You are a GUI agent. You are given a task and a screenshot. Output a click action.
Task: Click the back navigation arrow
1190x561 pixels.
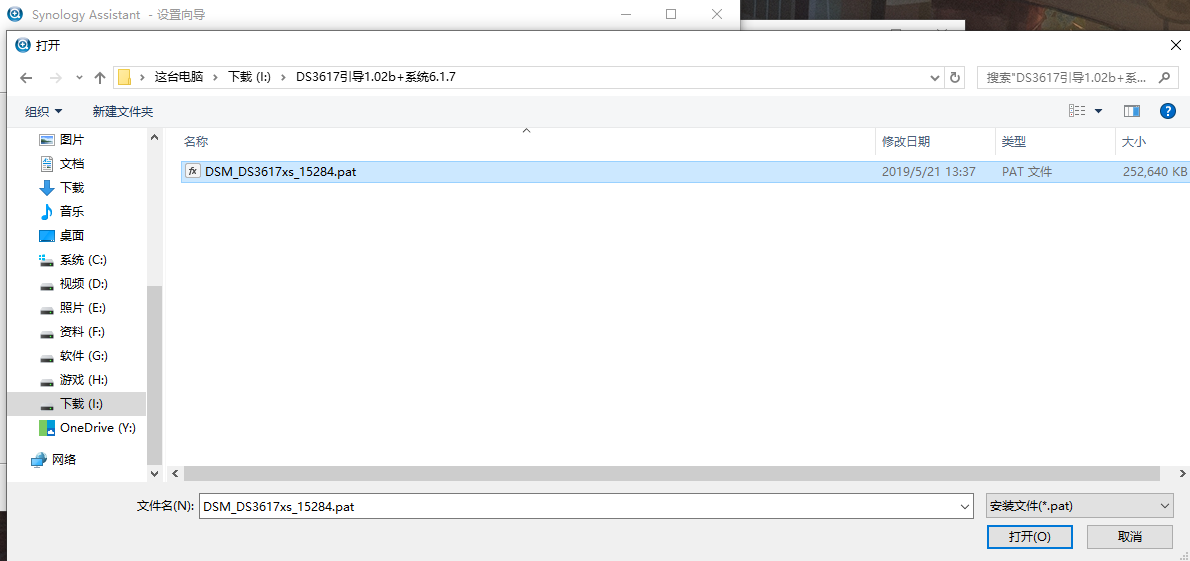pos(27,77)
